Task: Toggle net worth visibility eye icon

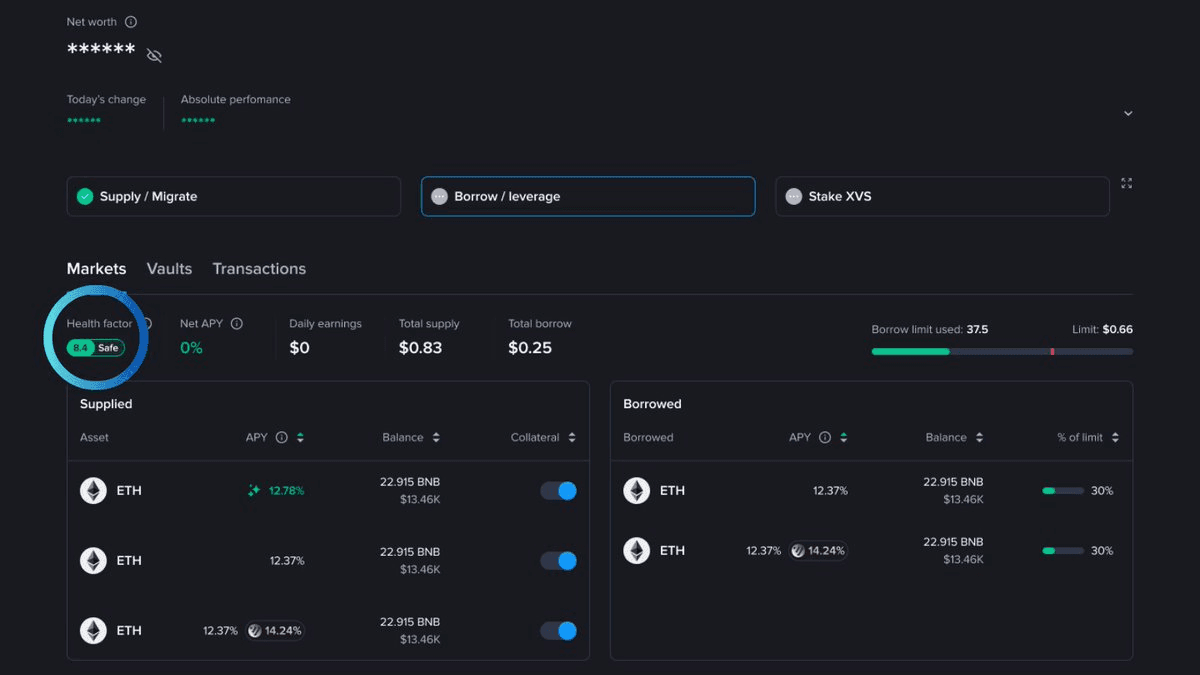Action: (x=154, y=55)
